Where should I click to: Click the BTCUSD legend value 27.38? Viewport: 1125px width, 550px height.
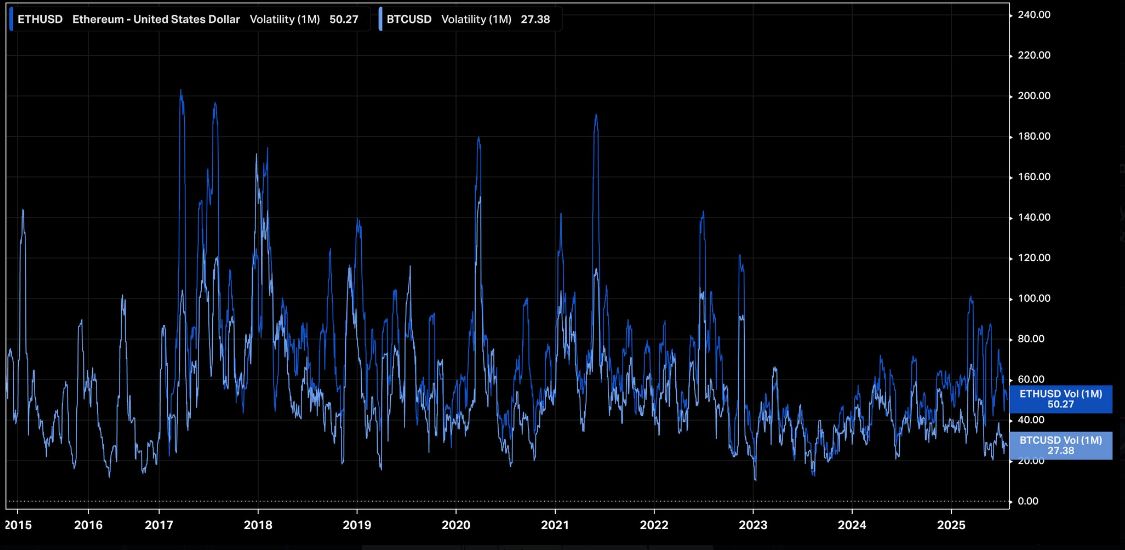pyautogui.click(x=536, y=19)
